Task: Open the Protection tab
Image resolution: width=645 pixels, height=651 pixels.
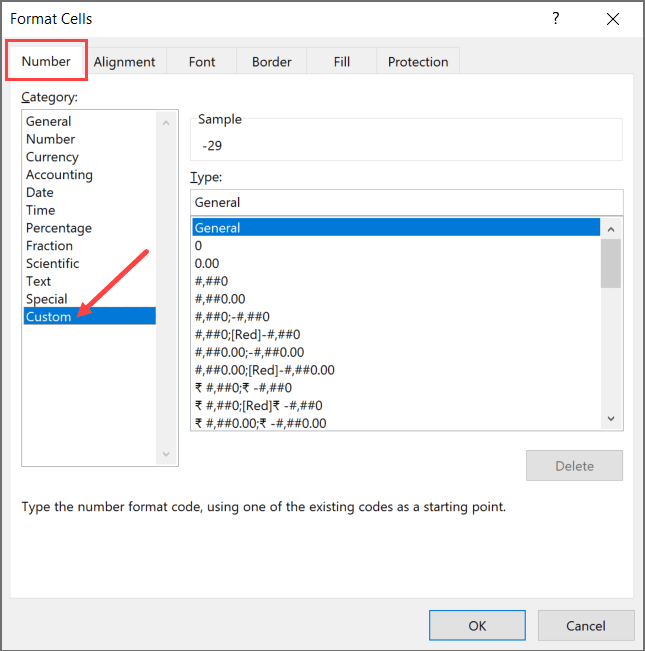Action: [418, 62]
